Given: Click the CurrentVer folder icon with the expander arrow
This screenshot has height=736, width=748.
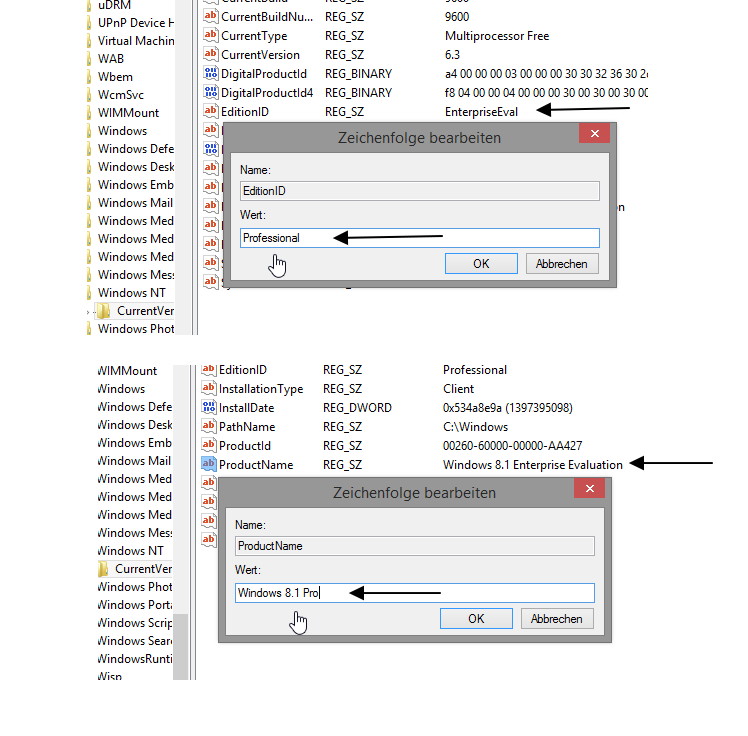Looking at the screenshot, I should tap(103, 311).
